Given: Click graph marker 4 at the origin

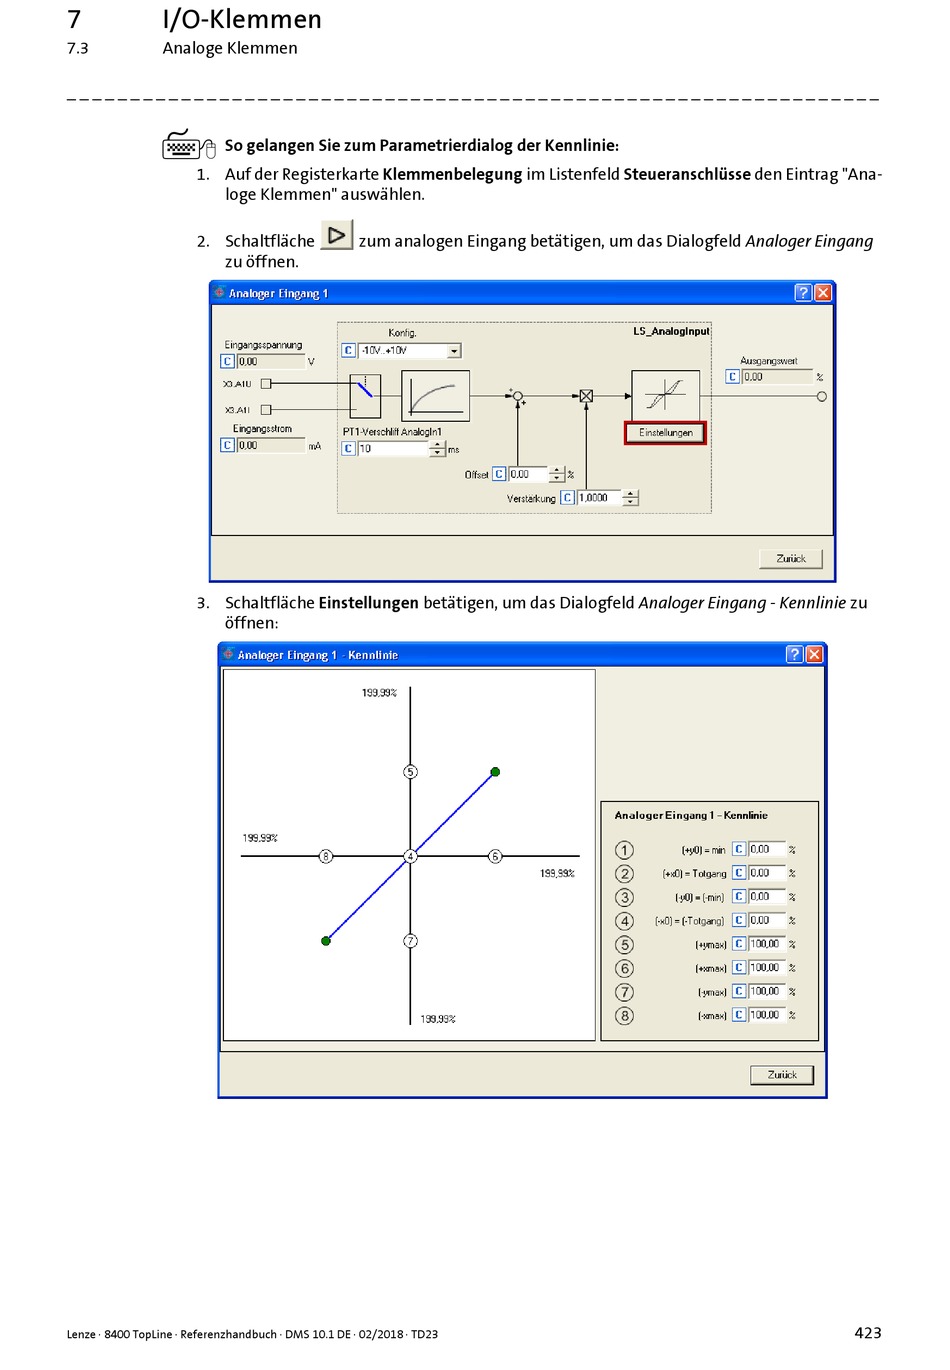Looking at the screenshot, I should [x=410, y=856].
